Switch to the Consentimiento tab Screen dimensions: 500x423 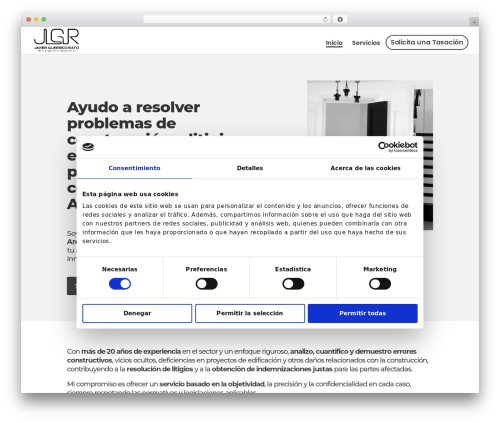click(134, 168)
